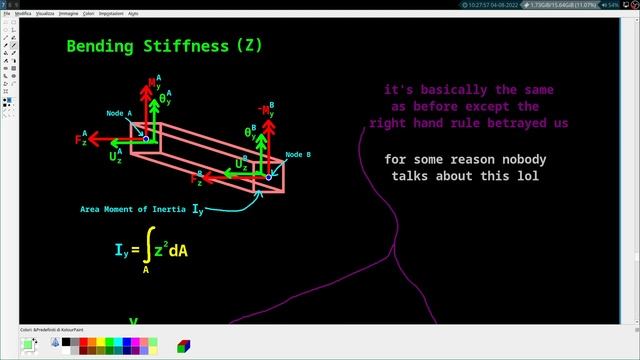This screenshot has height=360, width=640.
Task: Pick the dark gray palette swatch
Action: click(75, 342)
